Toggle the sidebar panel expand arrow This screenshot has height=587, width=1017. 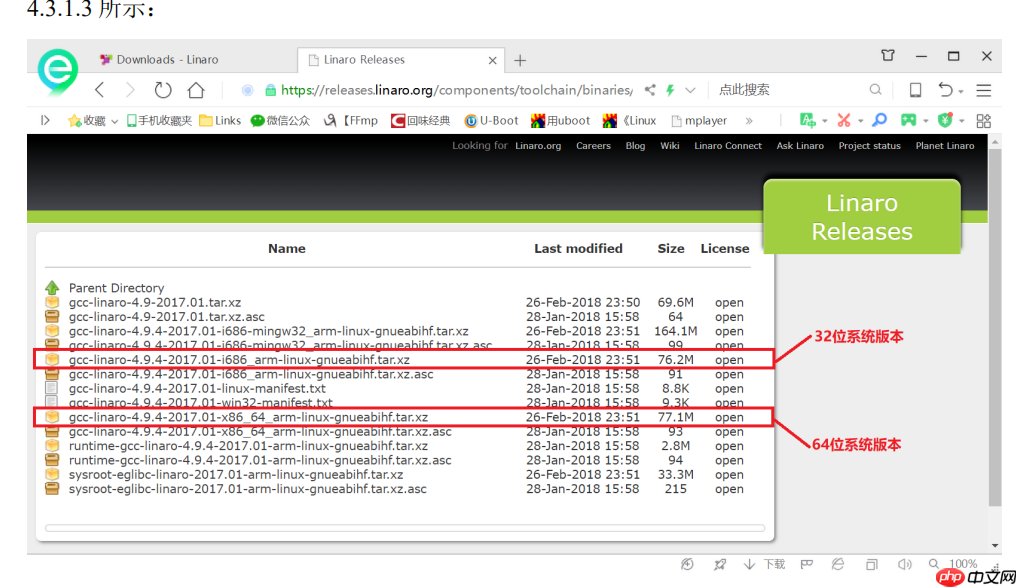45,120
